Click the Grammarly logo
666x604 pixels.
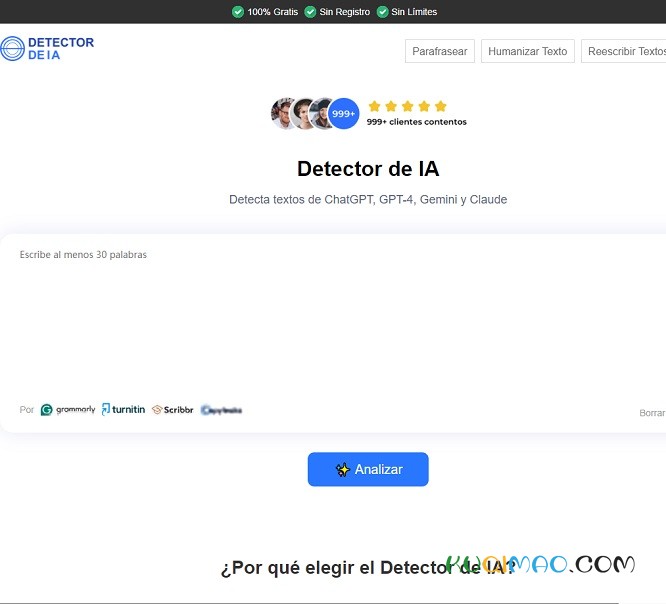[x=68, y=410]
